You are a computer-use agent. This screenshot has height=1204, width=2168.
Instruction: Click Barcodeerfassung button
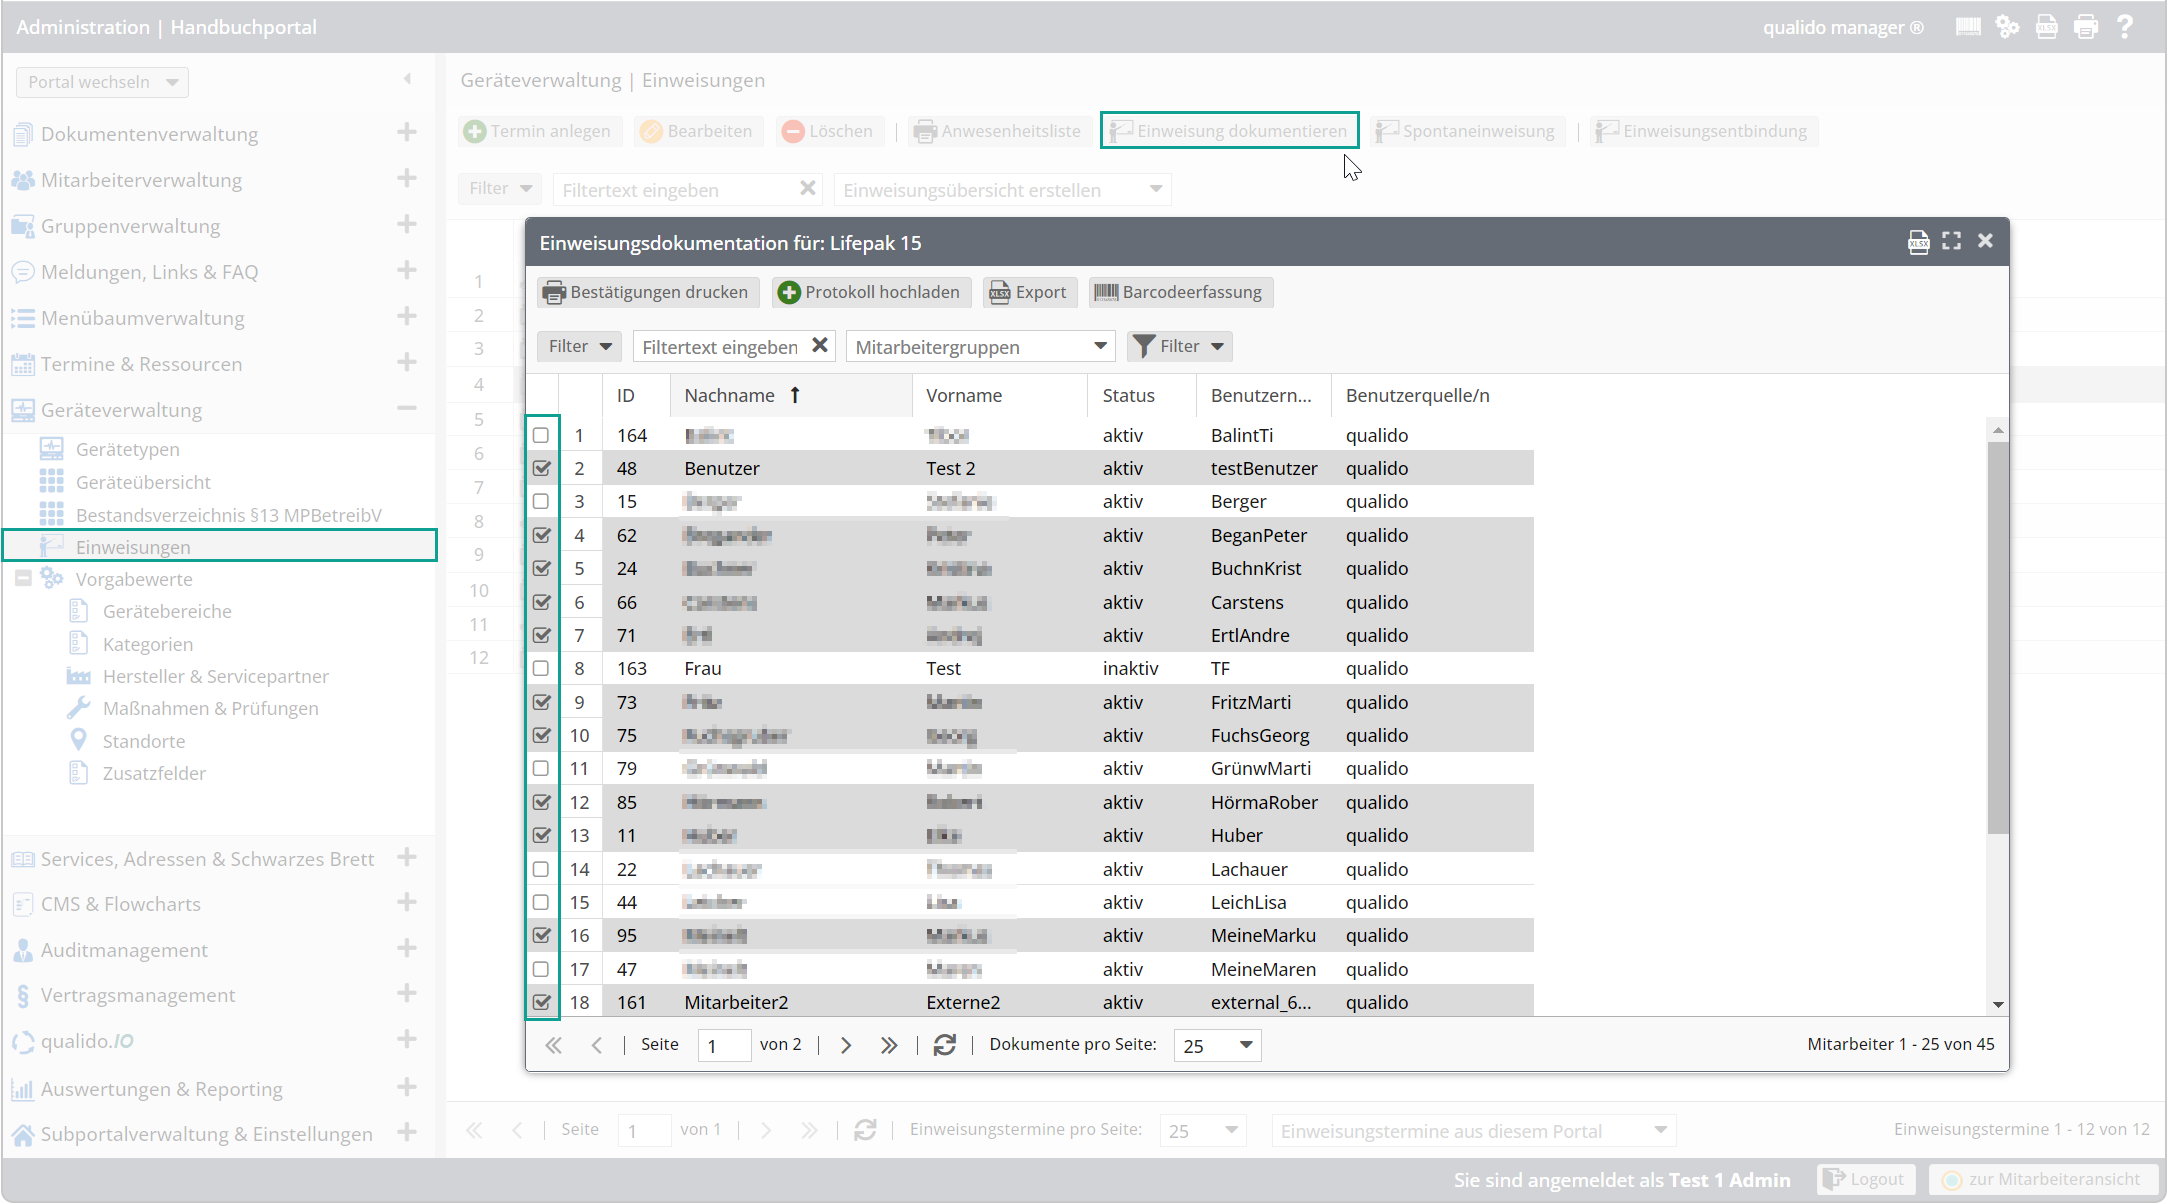(1180, 292)
